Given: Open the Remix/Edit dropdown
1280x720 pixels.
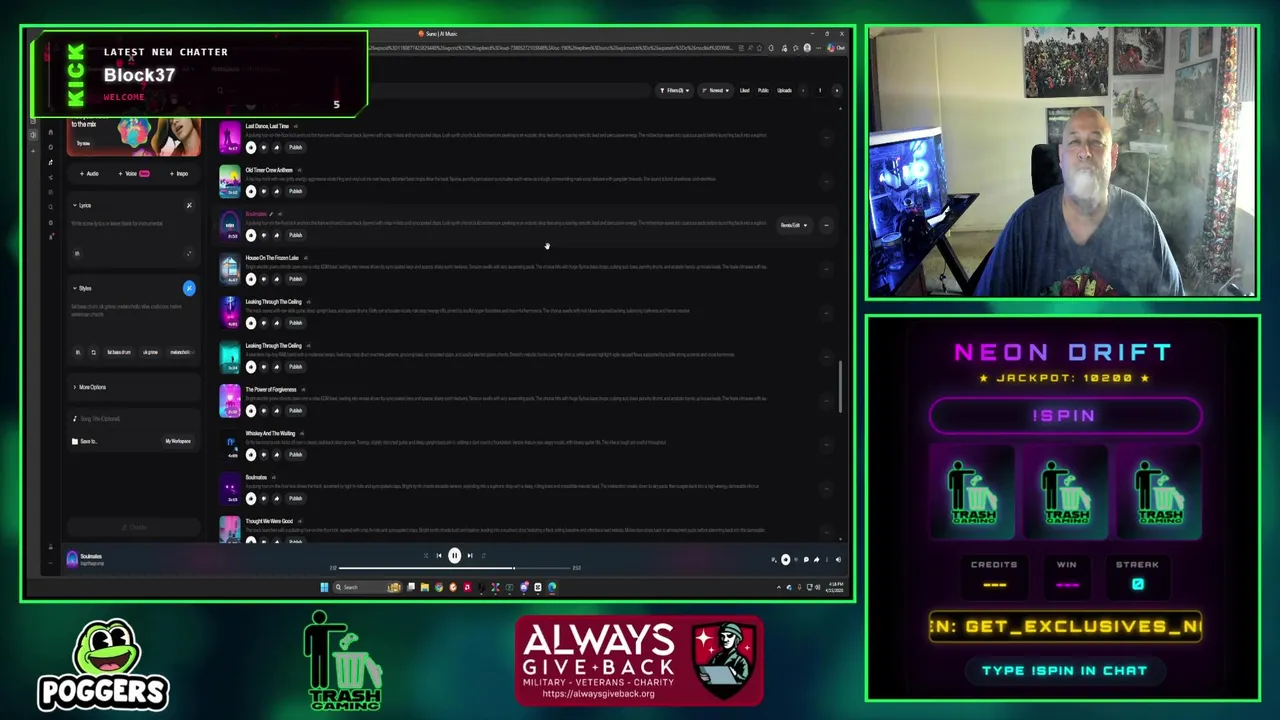Looking at the screenshot, I should [x=794, y=226].
